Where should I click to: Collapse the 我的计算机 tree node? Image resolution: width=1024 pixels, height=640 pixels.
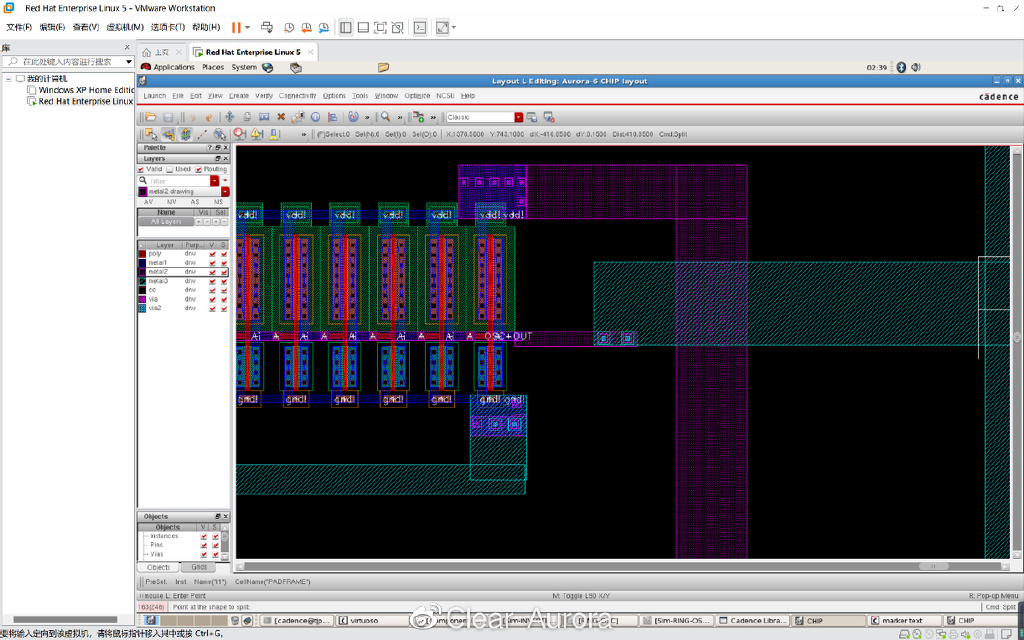[x=9, y=78]
